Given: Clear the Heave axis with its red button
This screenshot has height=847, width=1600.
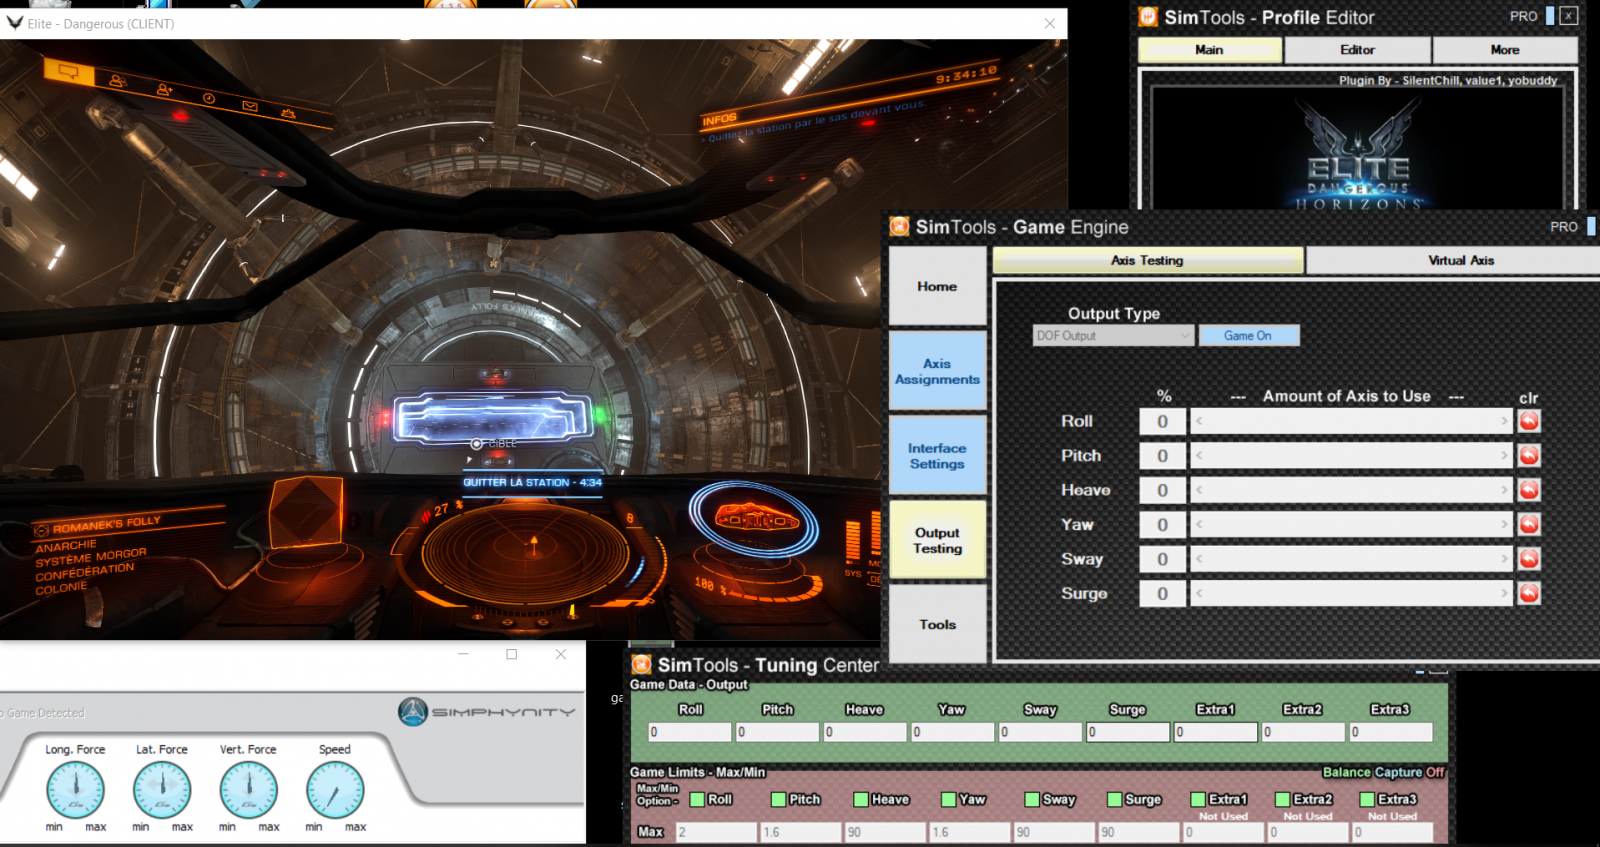Looking at the screenshot, I should (1529, 490).
